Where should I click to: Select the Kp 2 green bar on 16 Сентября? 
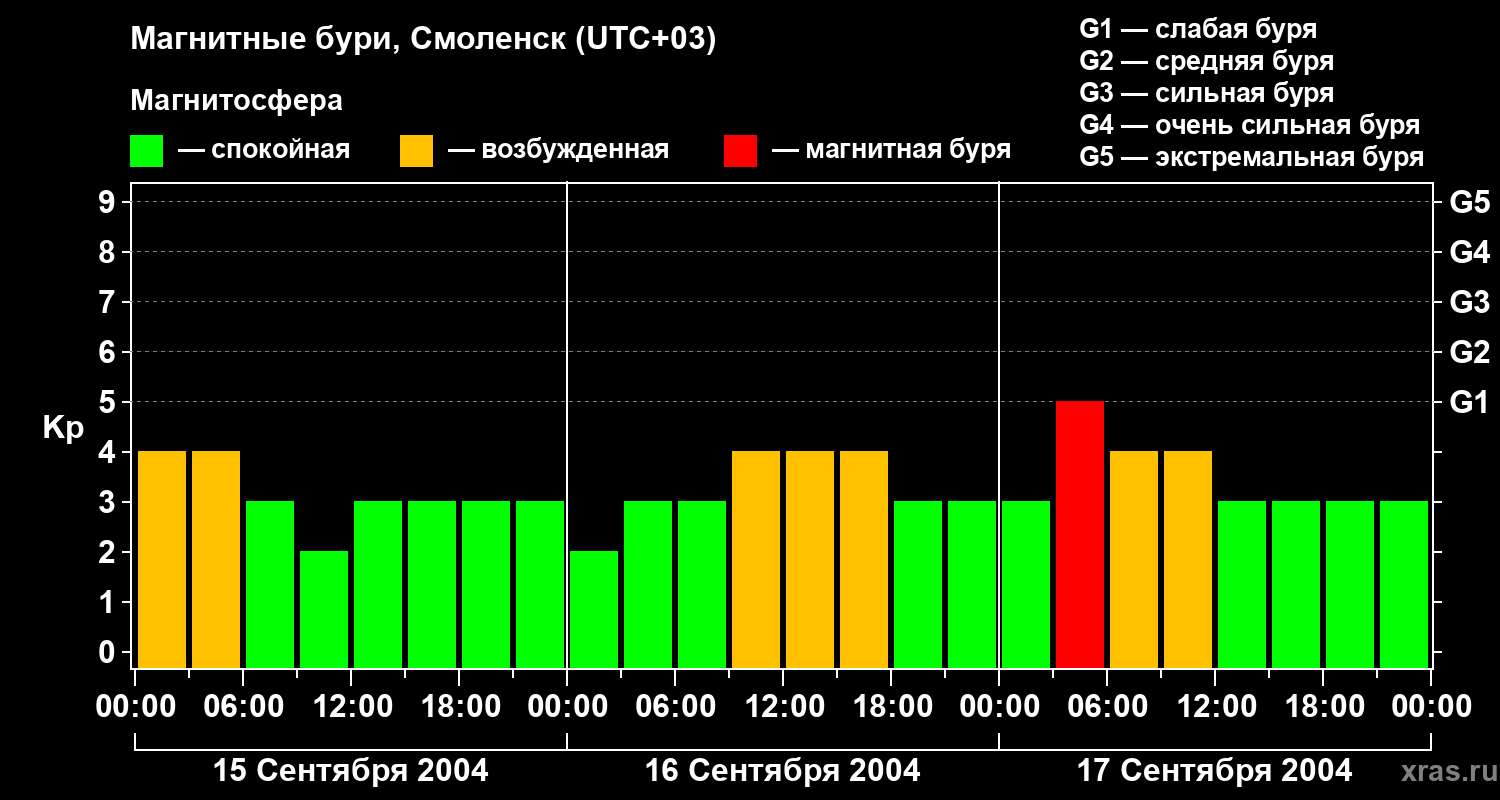coord(594,609)
